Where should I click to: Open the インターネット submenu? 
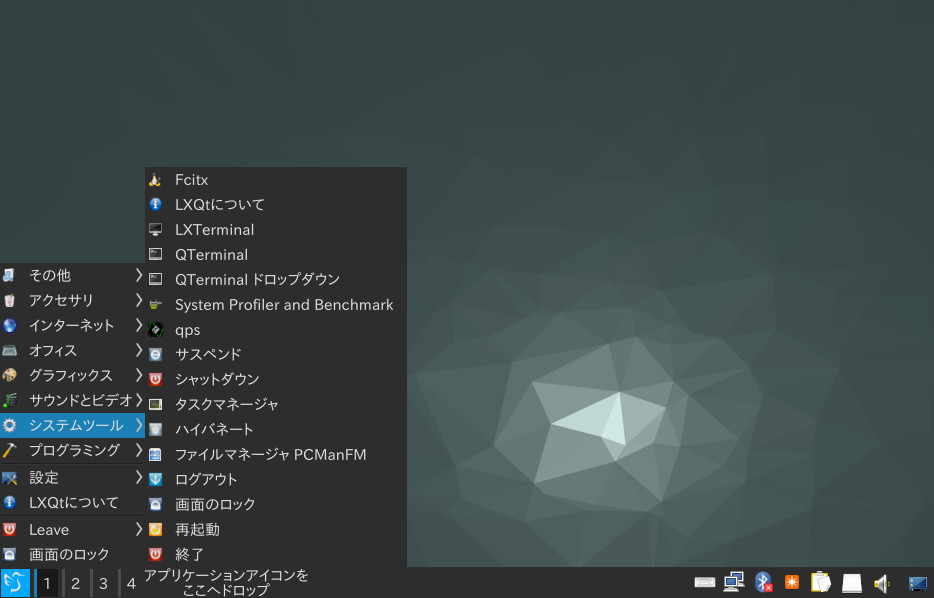click(72, 325)
